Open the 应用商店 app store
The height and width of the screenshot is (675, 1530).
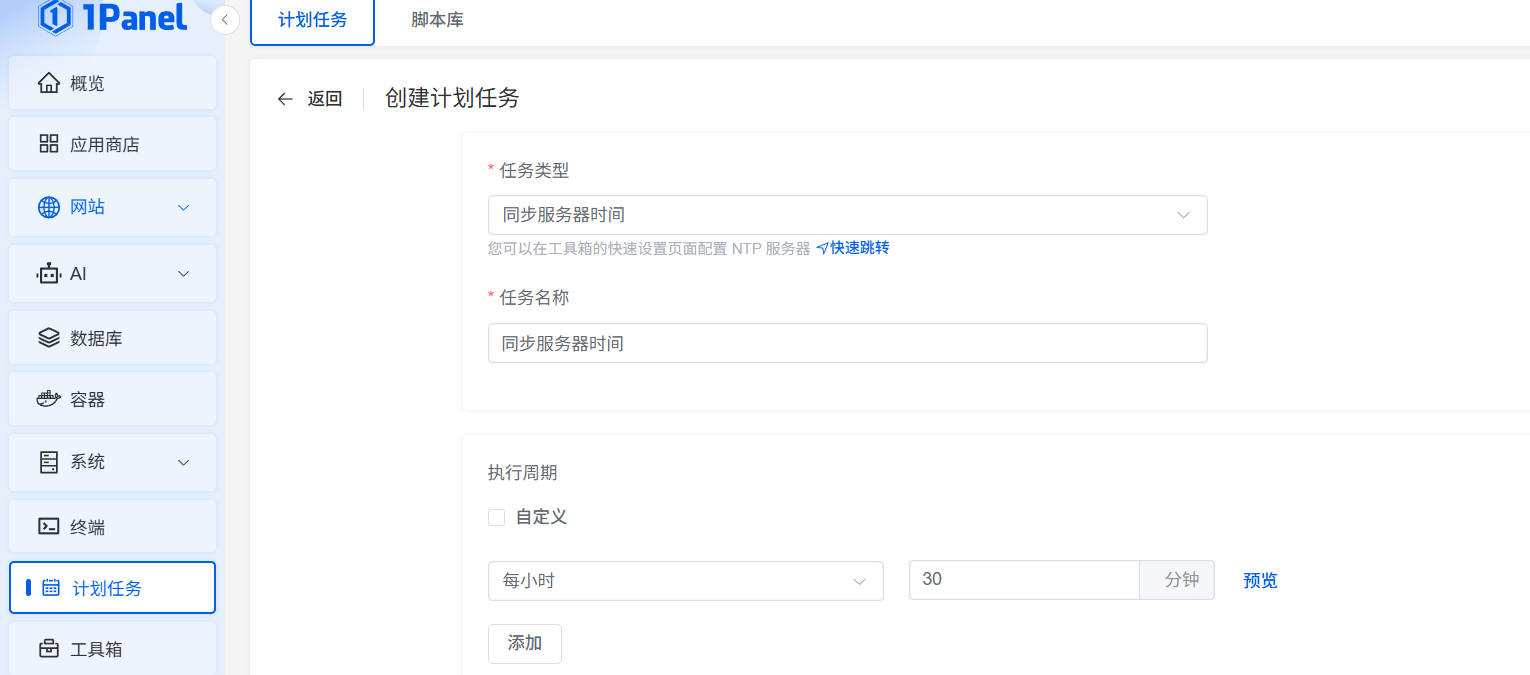point(112,143)
